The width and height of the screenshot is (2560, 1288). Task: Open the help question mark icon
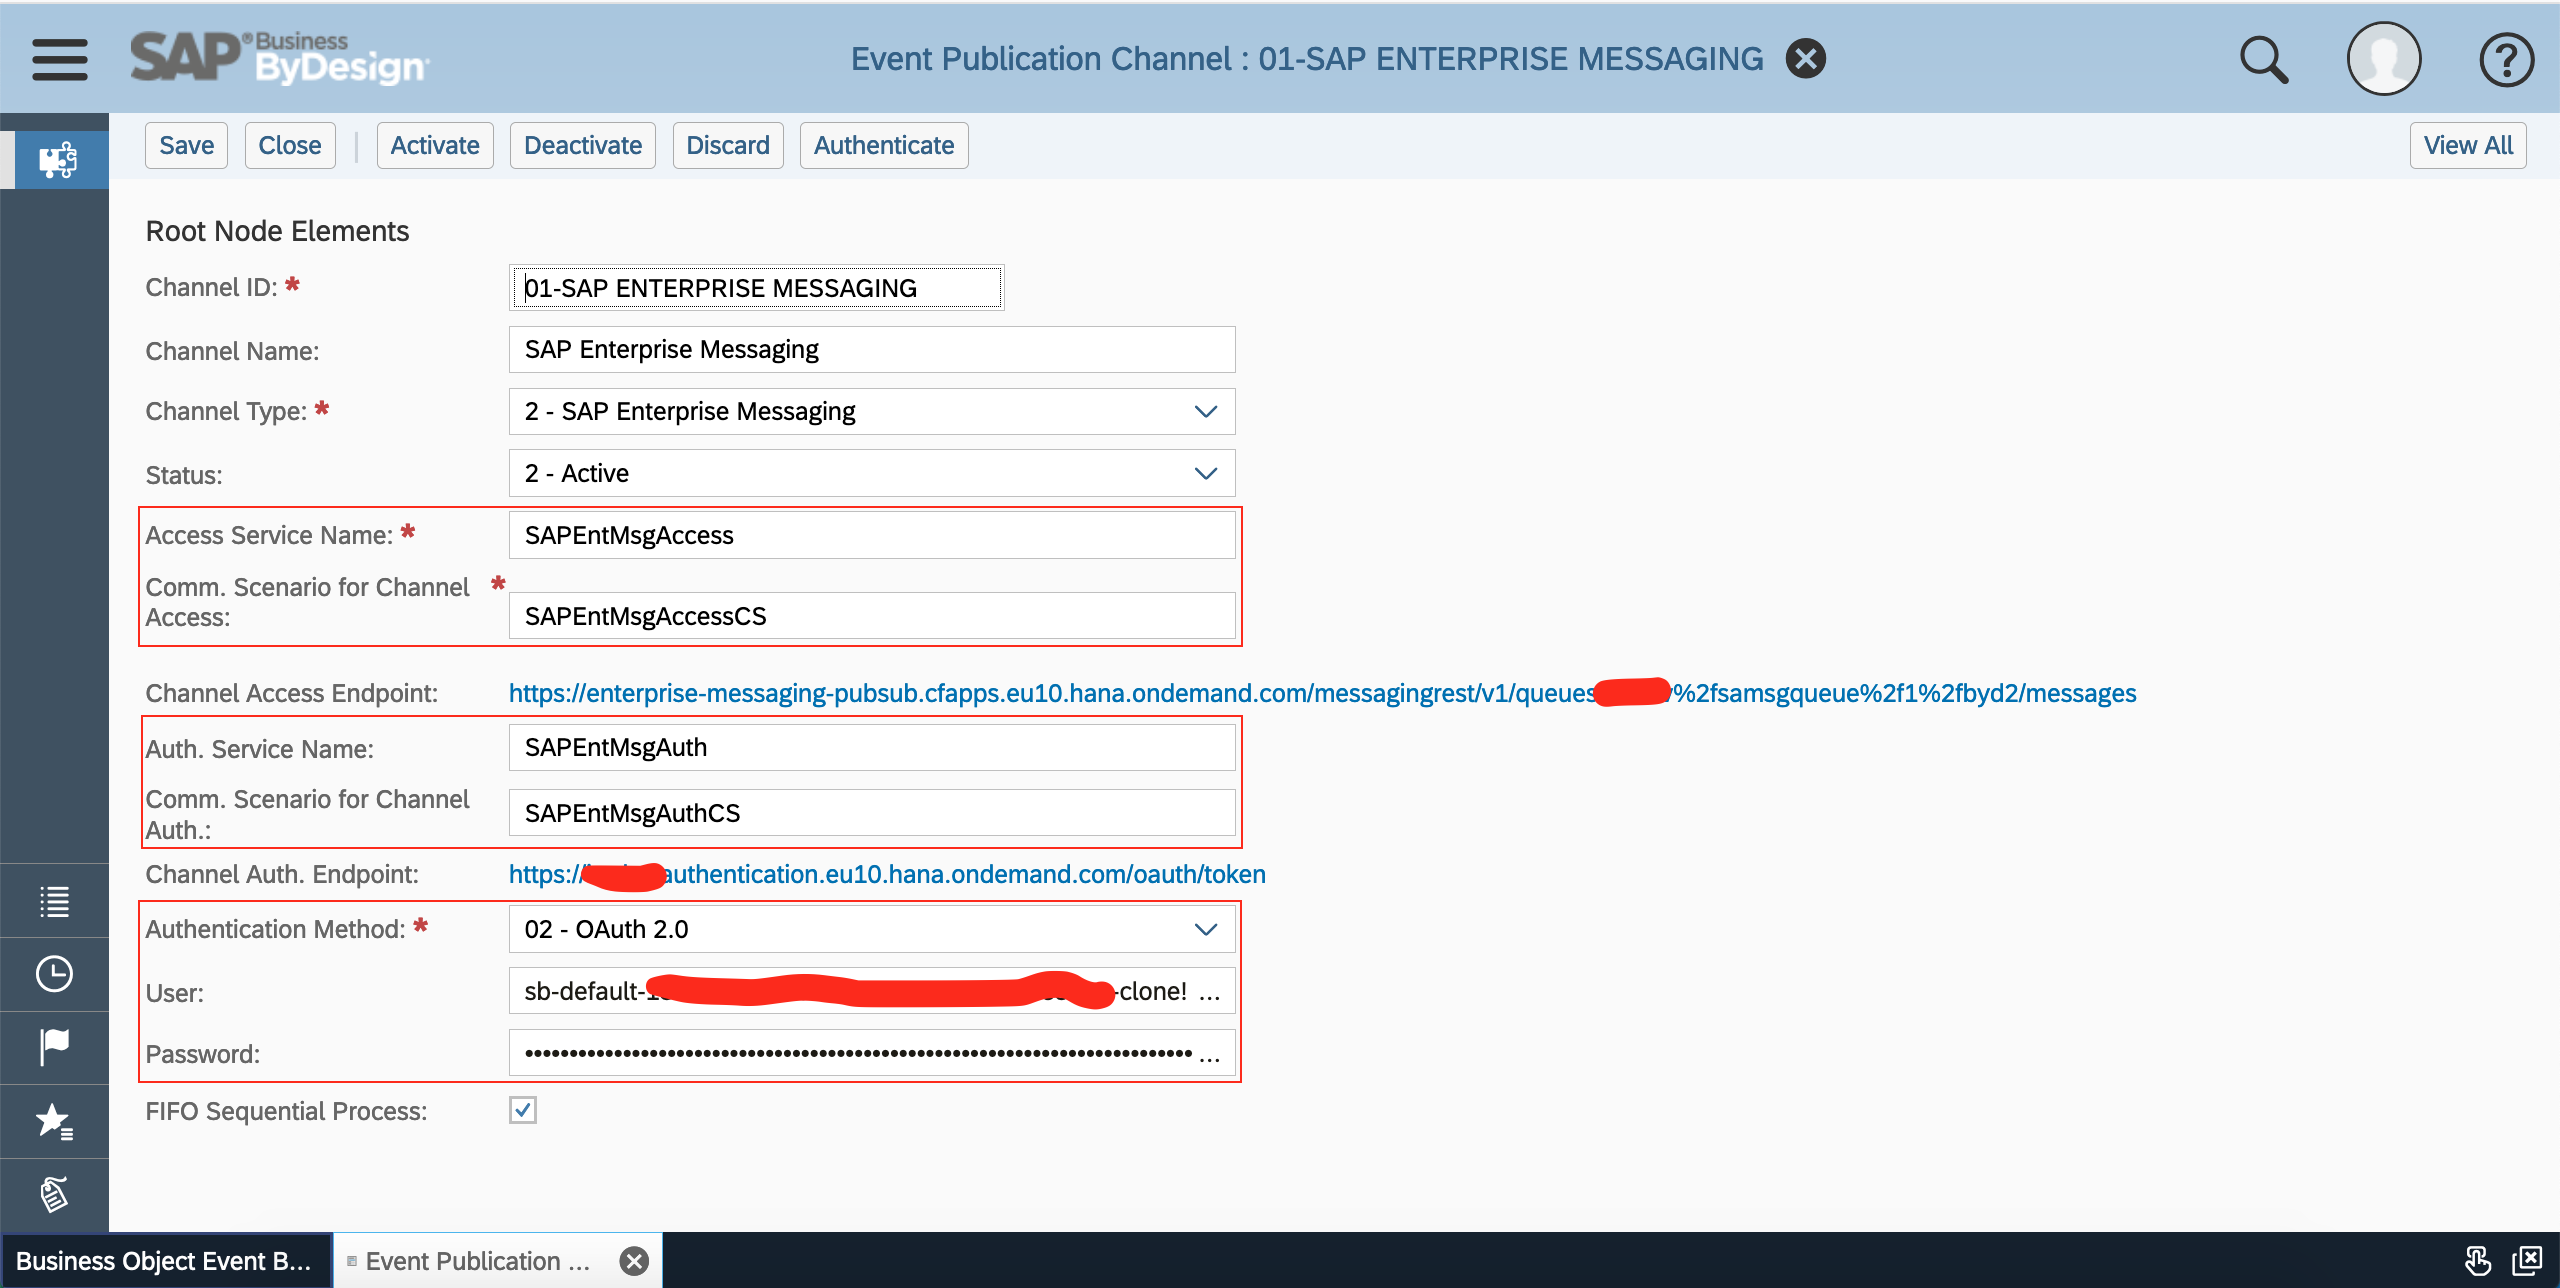2506,60
